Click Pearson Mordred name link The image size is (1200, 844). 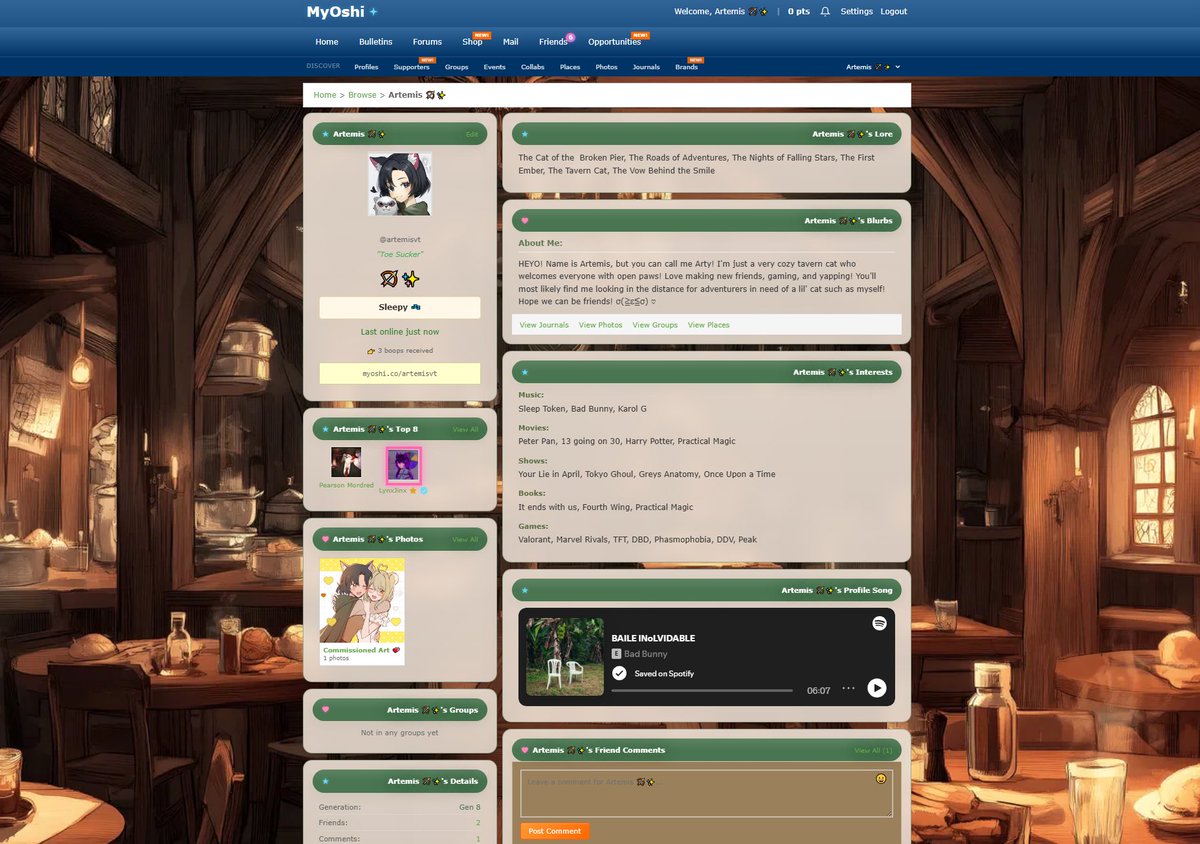pos(346,485)
